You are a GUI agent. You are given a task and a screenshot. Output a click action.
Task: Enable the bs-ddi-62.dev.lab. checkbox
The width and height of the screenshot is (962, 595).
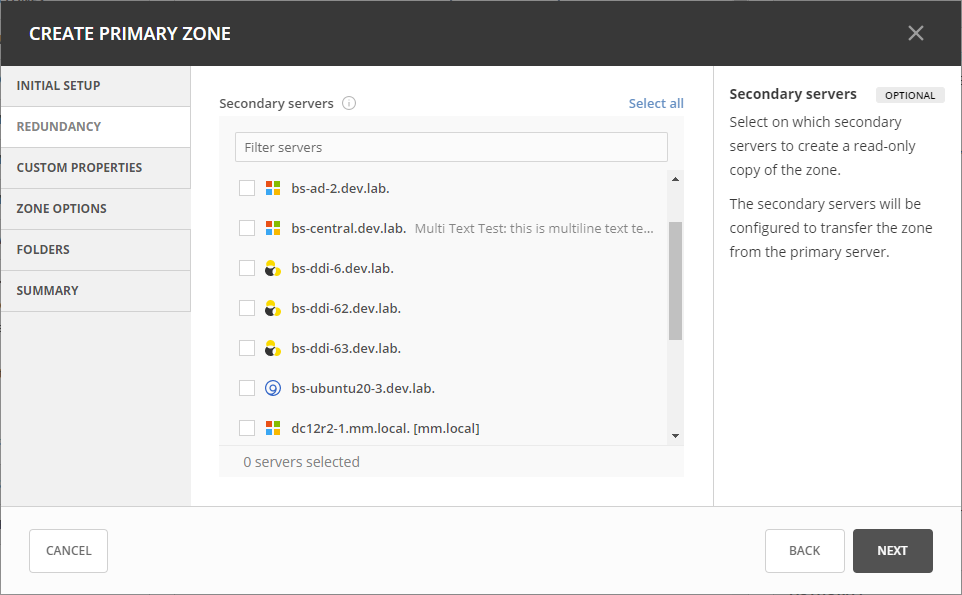pyautogui.click(x=247, y=308)
